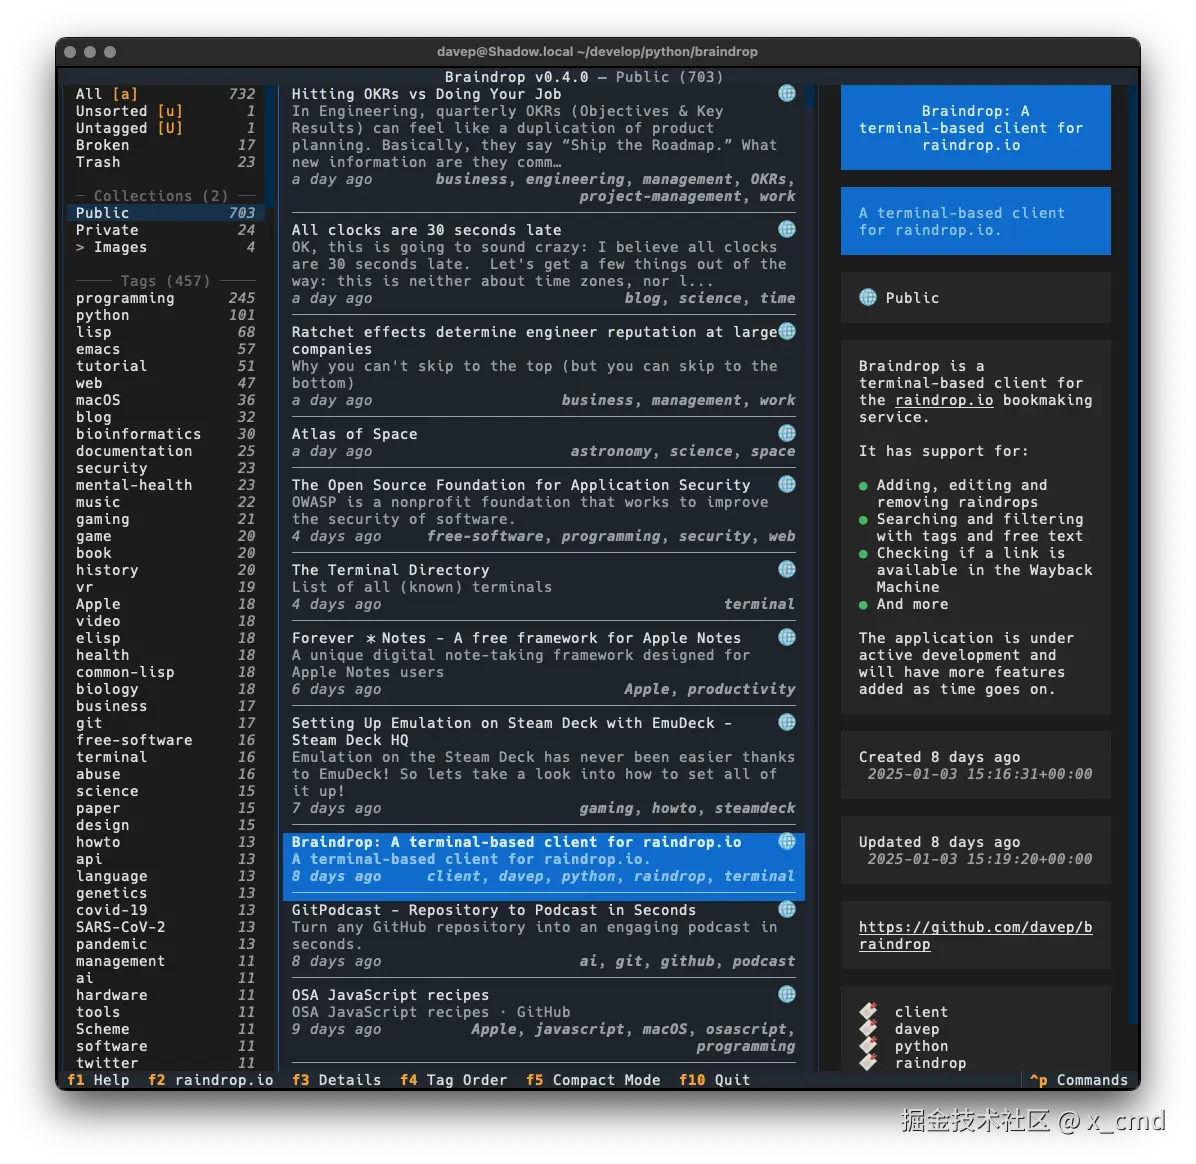Click globe icon on Forever Notes entry

point(786,637)
